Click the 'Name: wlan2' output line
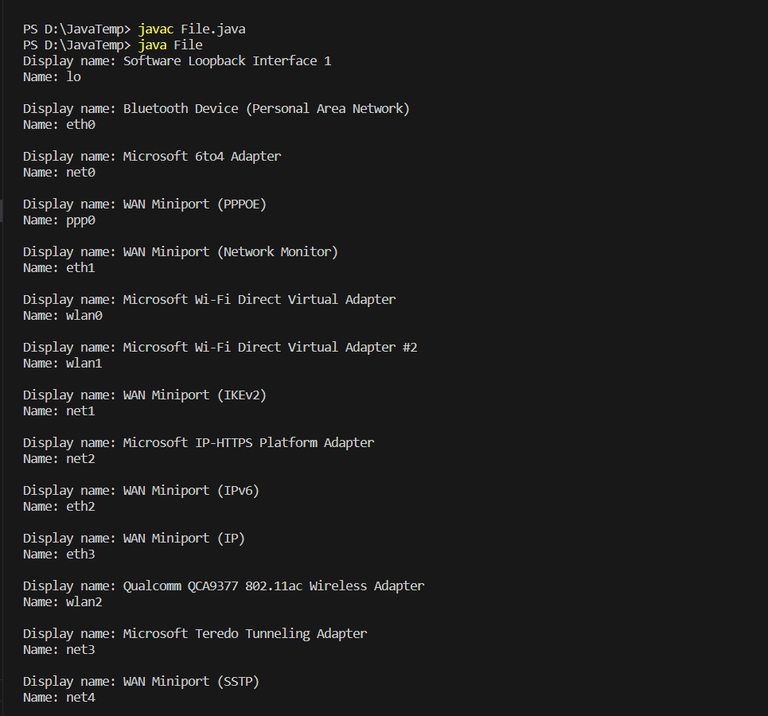This screenshot has height=716, width=768. [63, 602]
